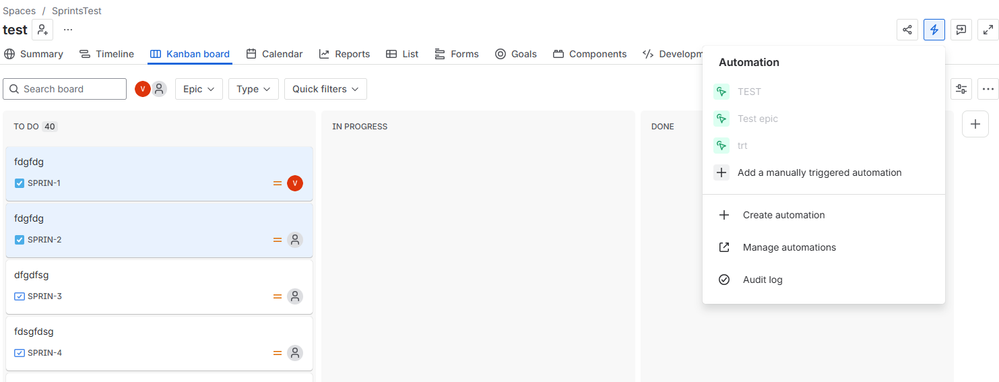Click the medium priority icon on SPRIN-4
999x382 pixels.
coord(277,353)
